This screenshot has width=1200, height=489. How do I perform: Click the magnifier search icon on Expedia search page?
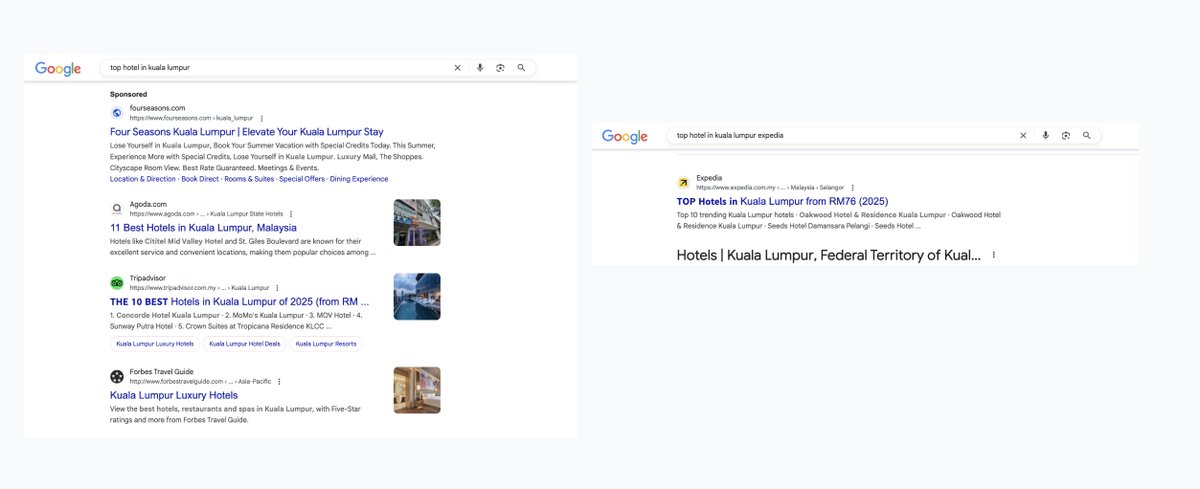(1087, 135)
